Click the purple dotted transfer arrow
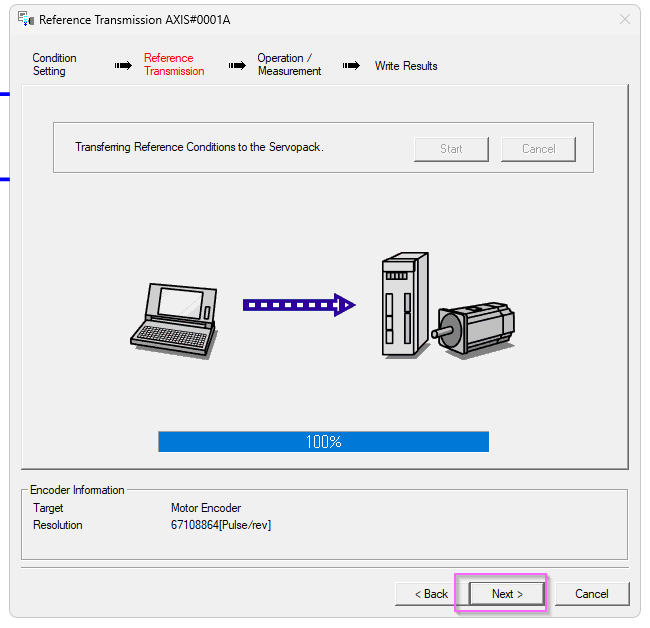650x628 pixels. click(299, 305)
